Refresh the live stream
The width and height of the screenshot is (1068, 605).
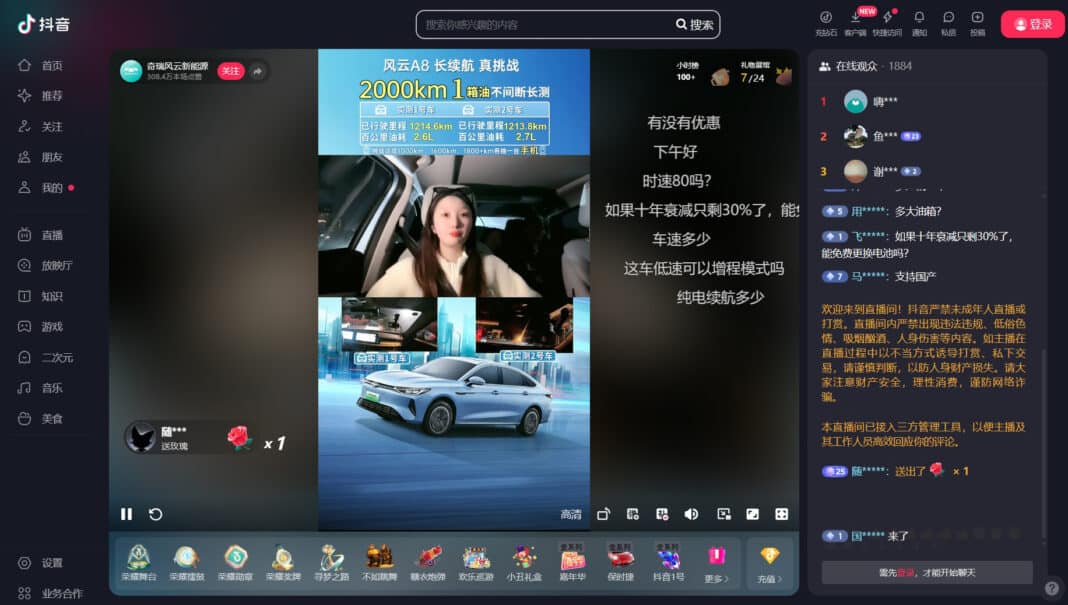(x=155, y=514)
